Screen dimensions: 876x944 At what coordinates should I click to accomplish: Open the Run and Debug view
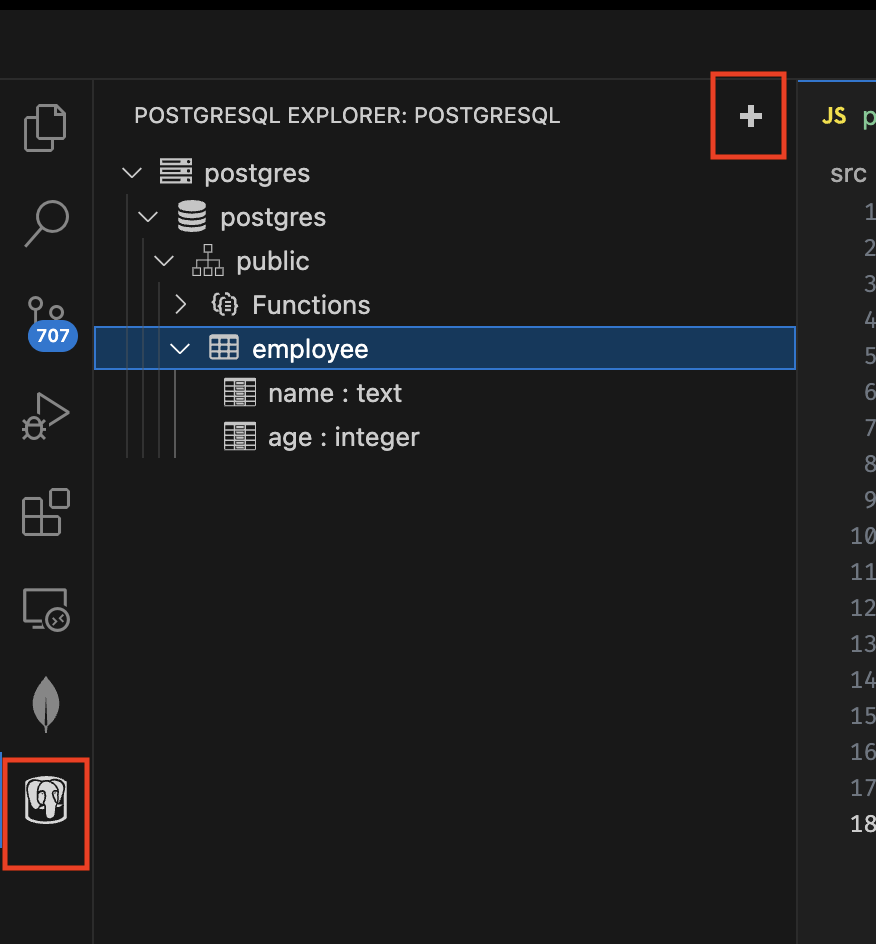46,416
